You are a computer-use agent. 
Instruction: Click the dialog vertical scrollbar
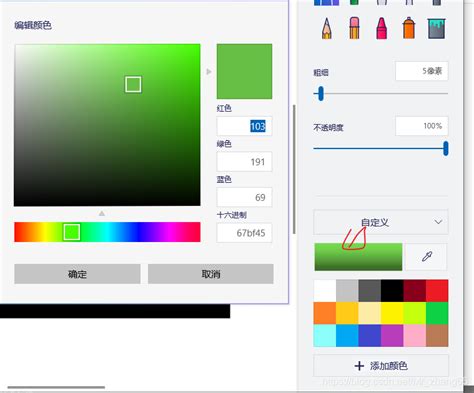(x=294, y=169)
